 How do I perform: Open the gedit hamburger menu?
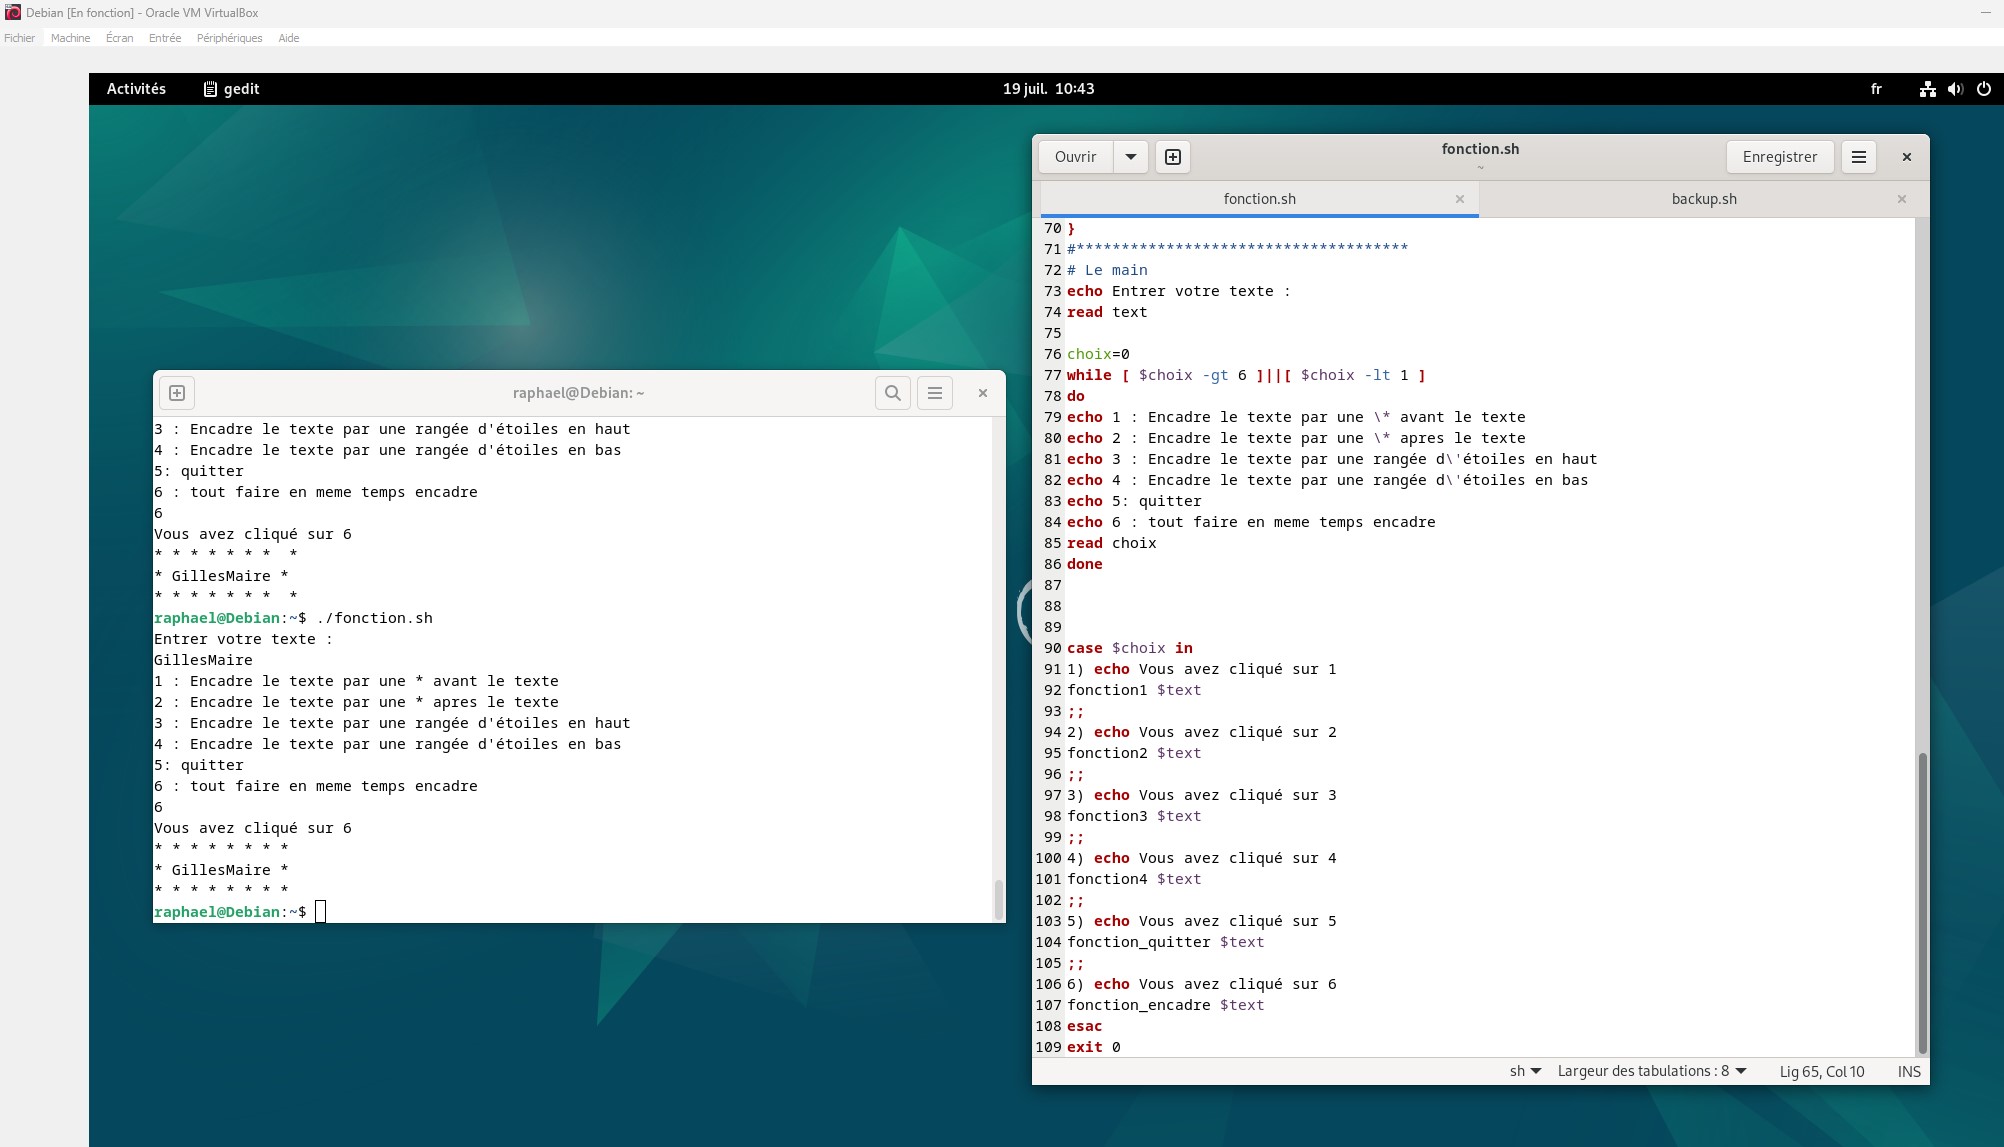(x=1859, y=157)
